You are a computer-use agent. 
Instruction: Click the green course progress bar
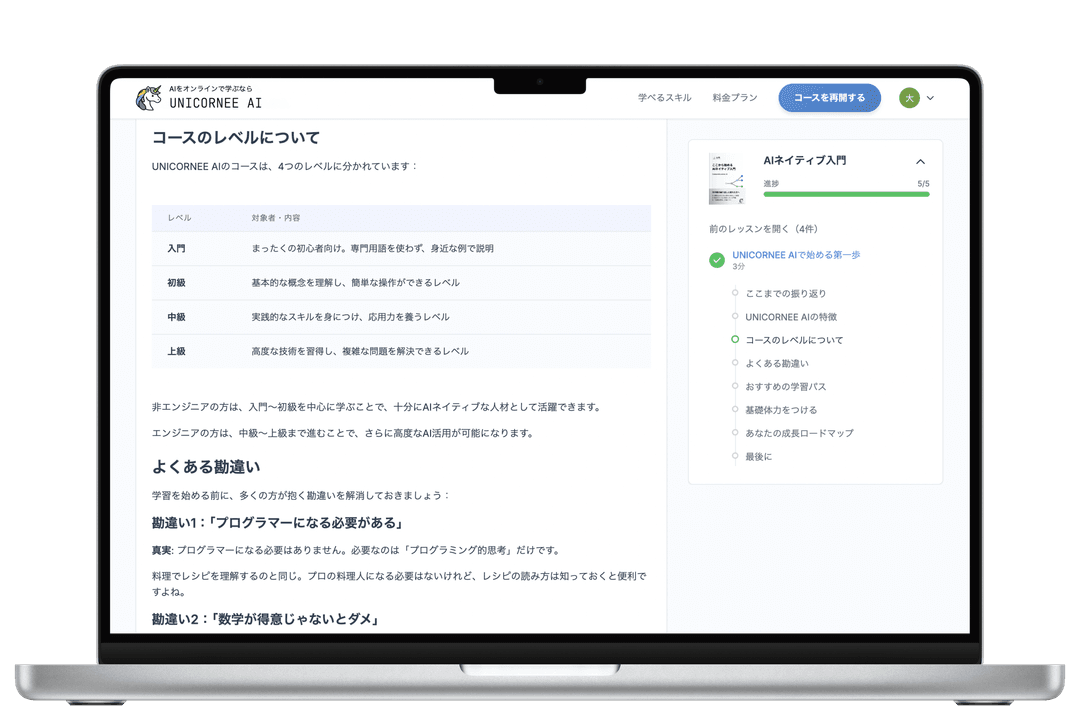click(846, 194)
